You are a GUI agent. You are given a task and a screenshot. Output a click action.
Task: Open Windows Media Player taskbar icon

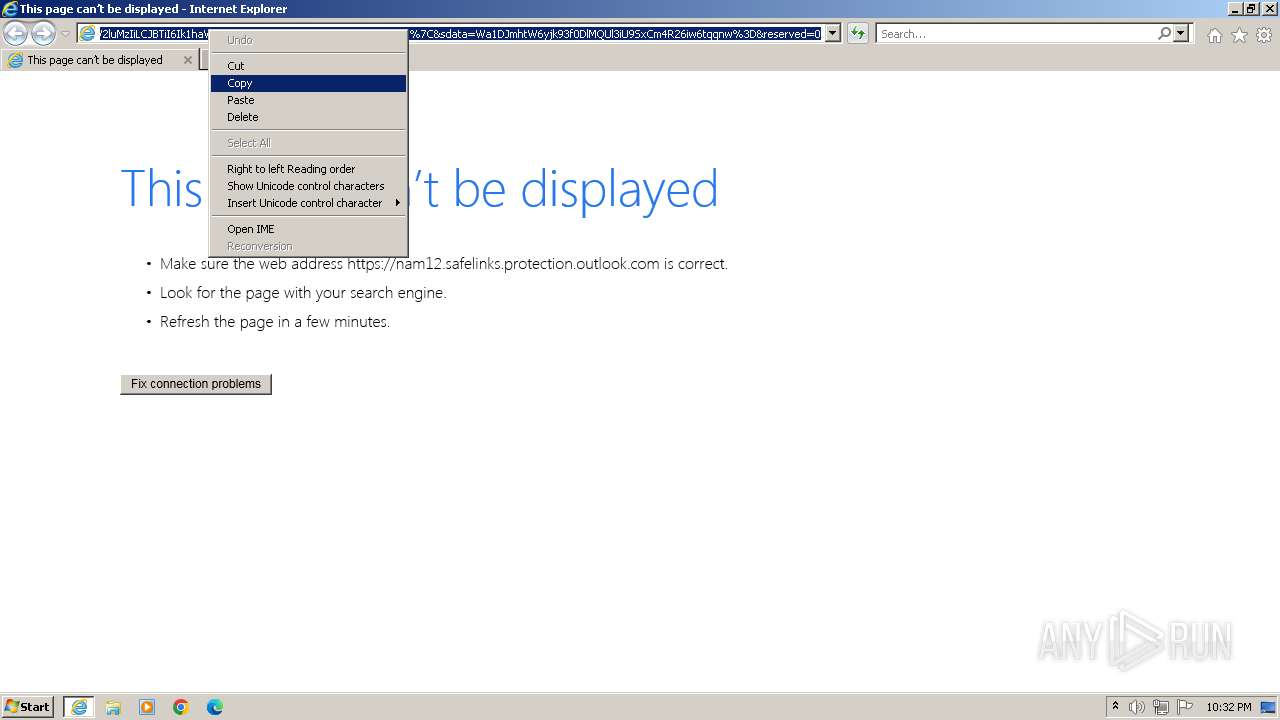click(x=147, y=707)
